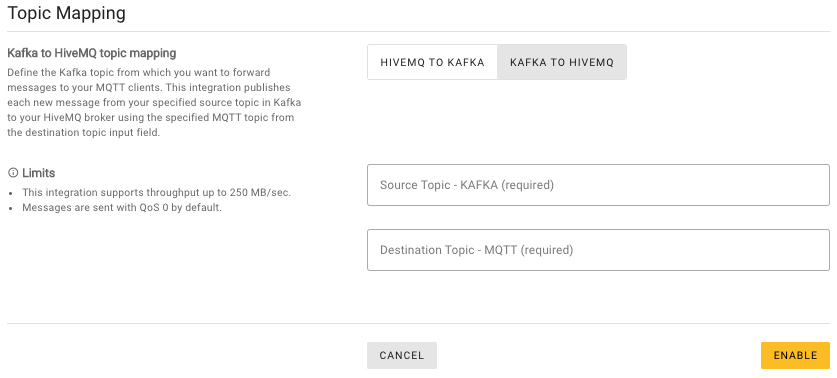Click the Cancel button
The image size is (837, 378).
click(x=402, y=355)
